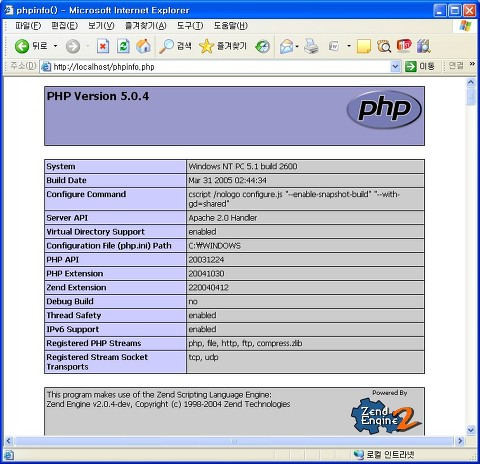Click the Research magnifier toolbar icon
The image size is (480, 464).
(x=384, y=46)
